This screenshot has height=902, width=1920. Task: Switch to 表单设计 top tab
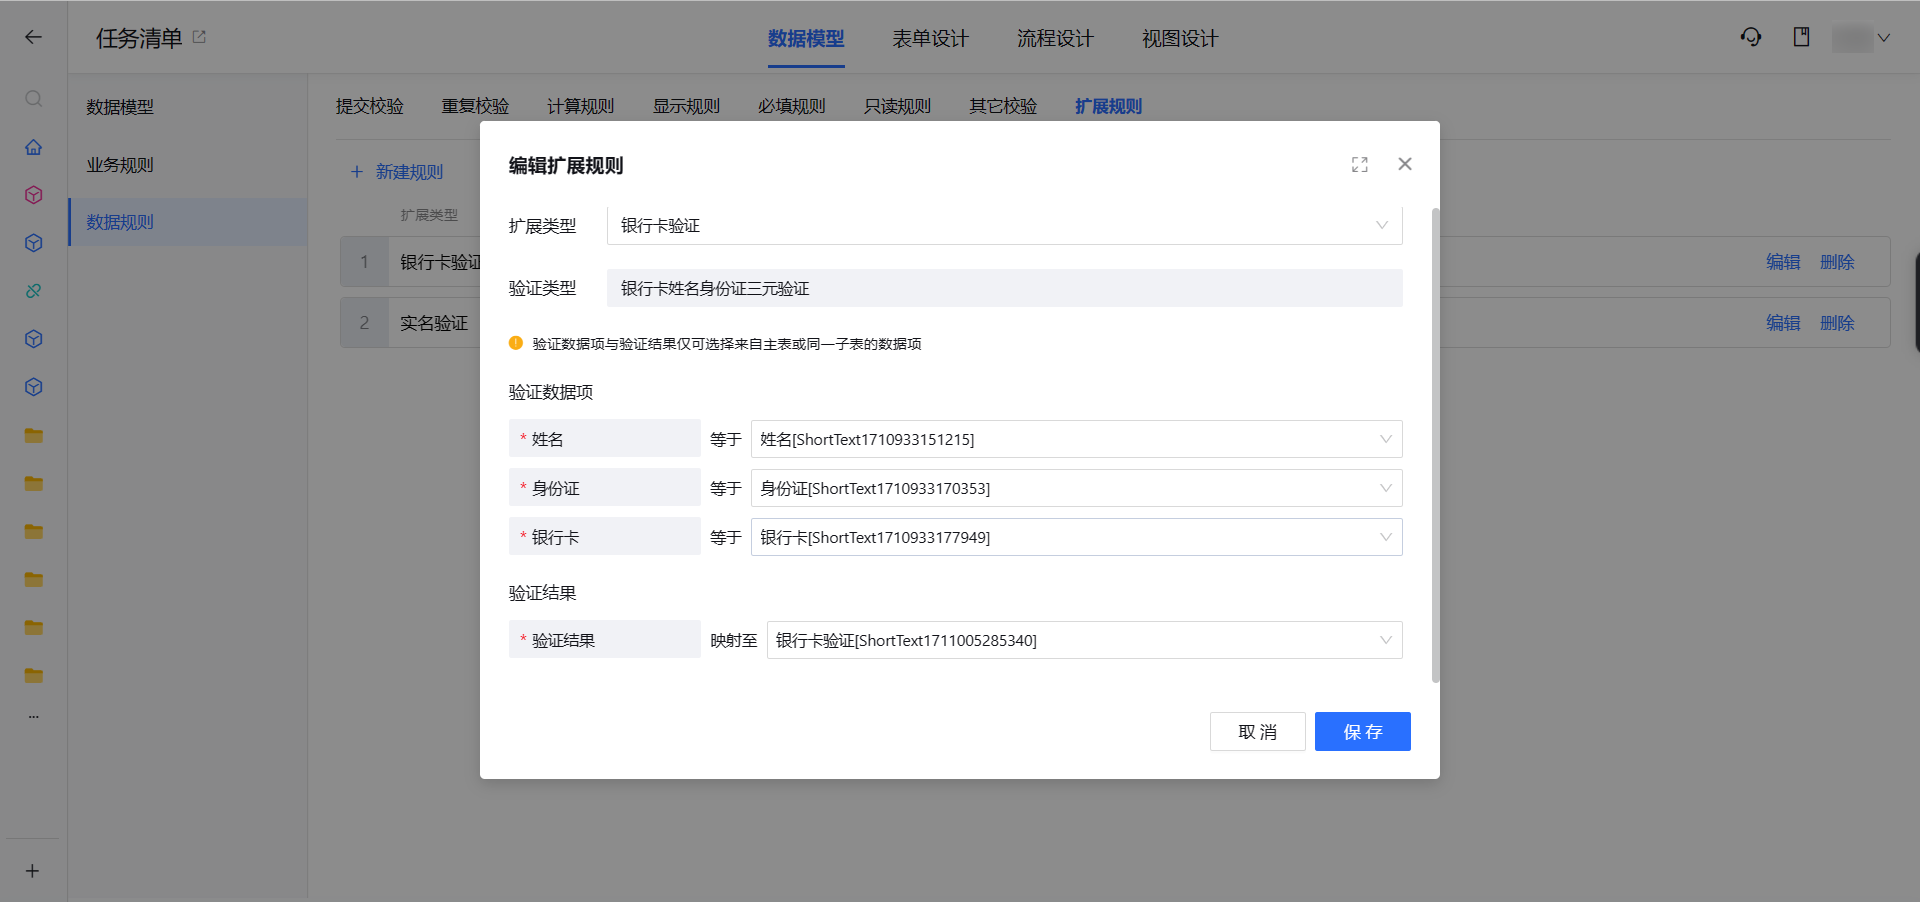point(931,38)
